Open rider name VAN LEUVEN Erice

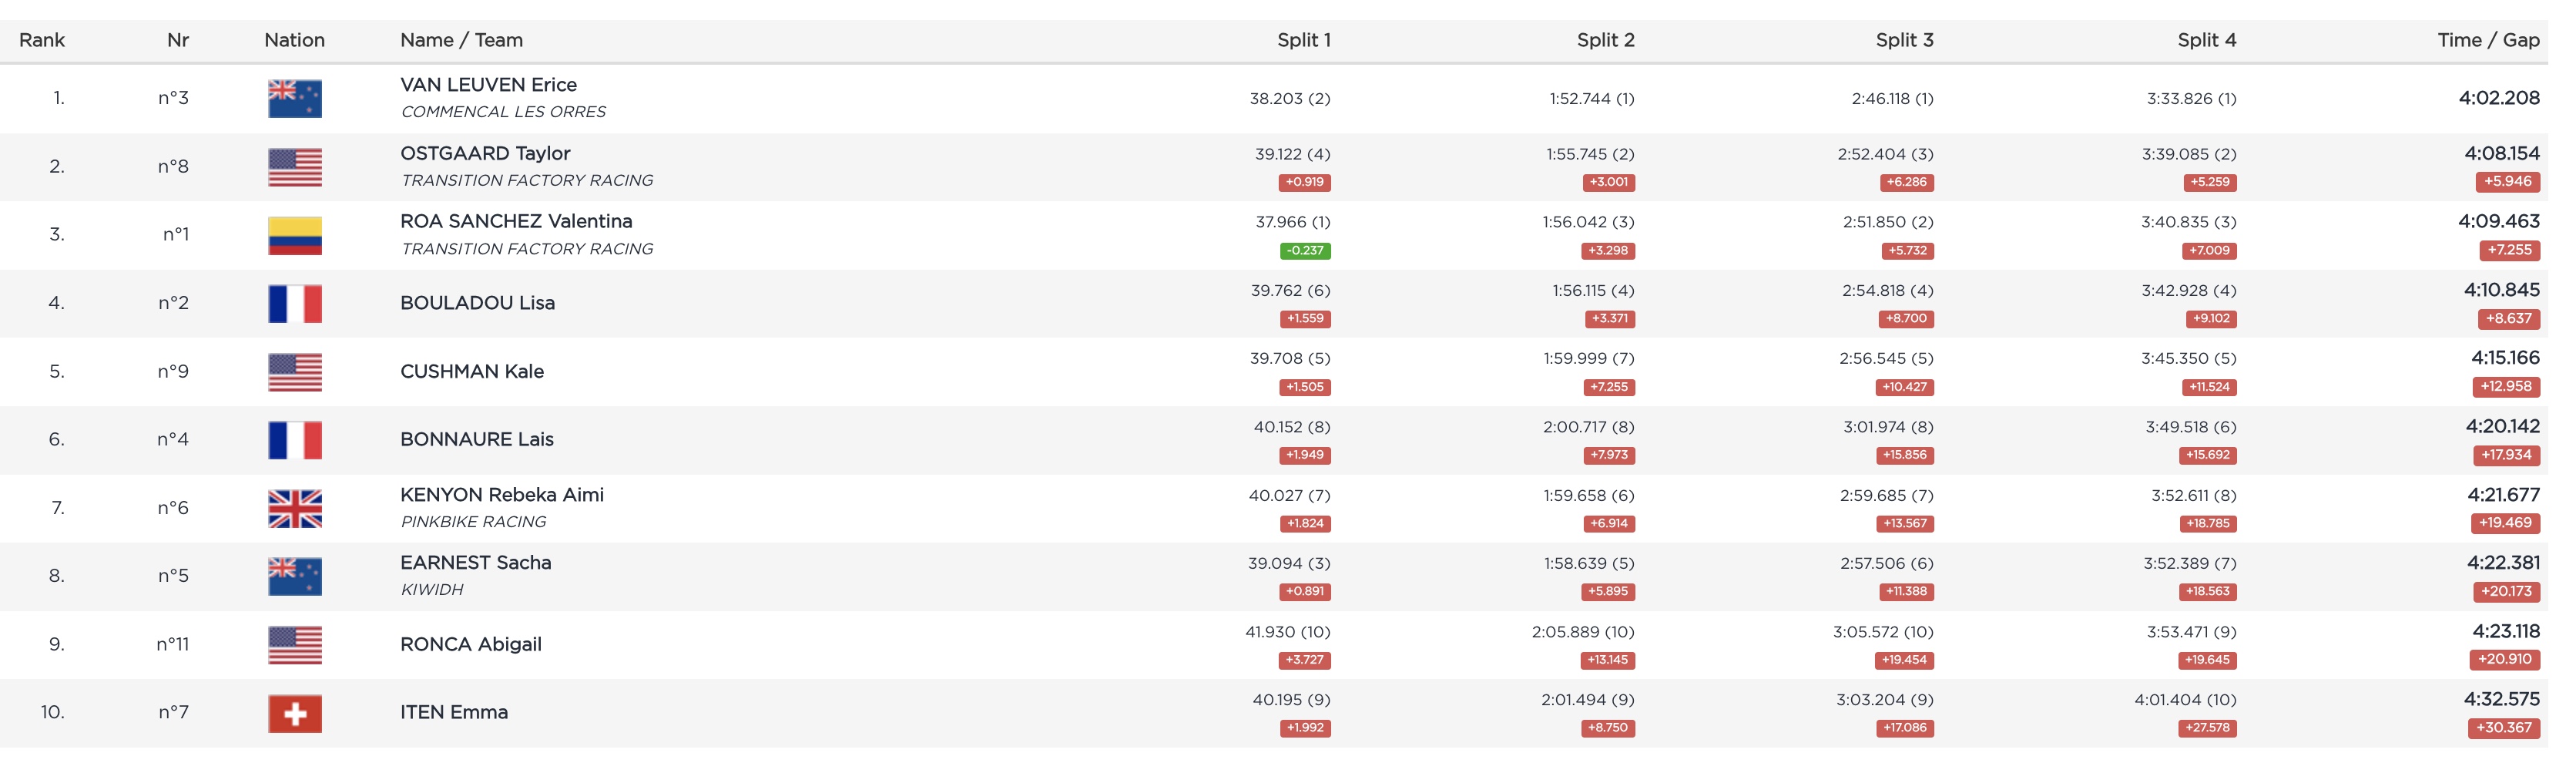click(x=488, y=85)
